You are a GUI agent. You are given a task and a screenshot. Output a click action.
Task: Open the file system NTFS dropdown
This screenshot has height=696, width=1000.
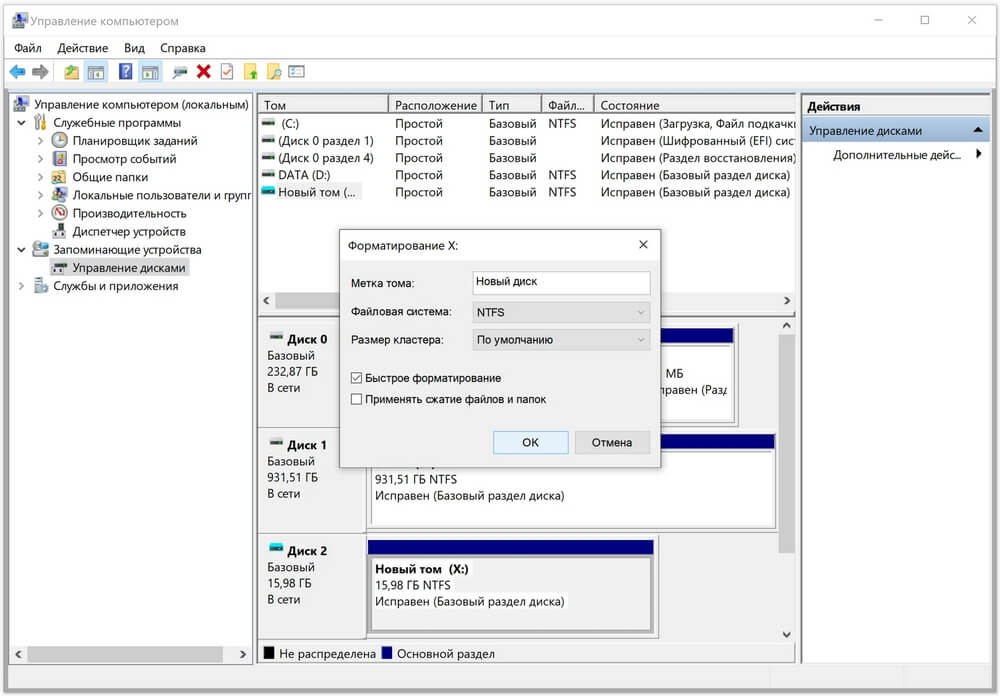tap(561, 312)
